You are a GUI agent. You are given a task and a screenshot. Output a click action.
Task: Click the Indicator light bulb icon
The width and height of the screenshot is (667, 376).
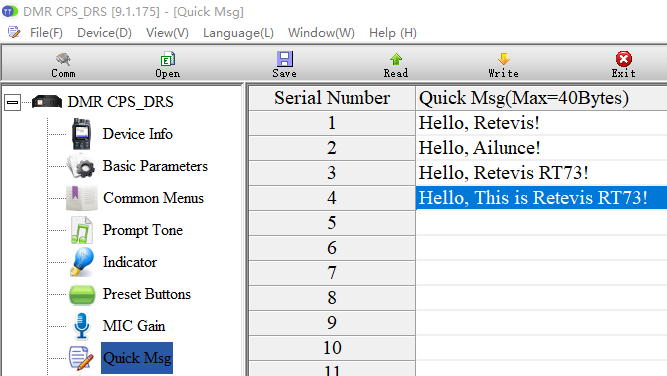[x=82, y=262]
